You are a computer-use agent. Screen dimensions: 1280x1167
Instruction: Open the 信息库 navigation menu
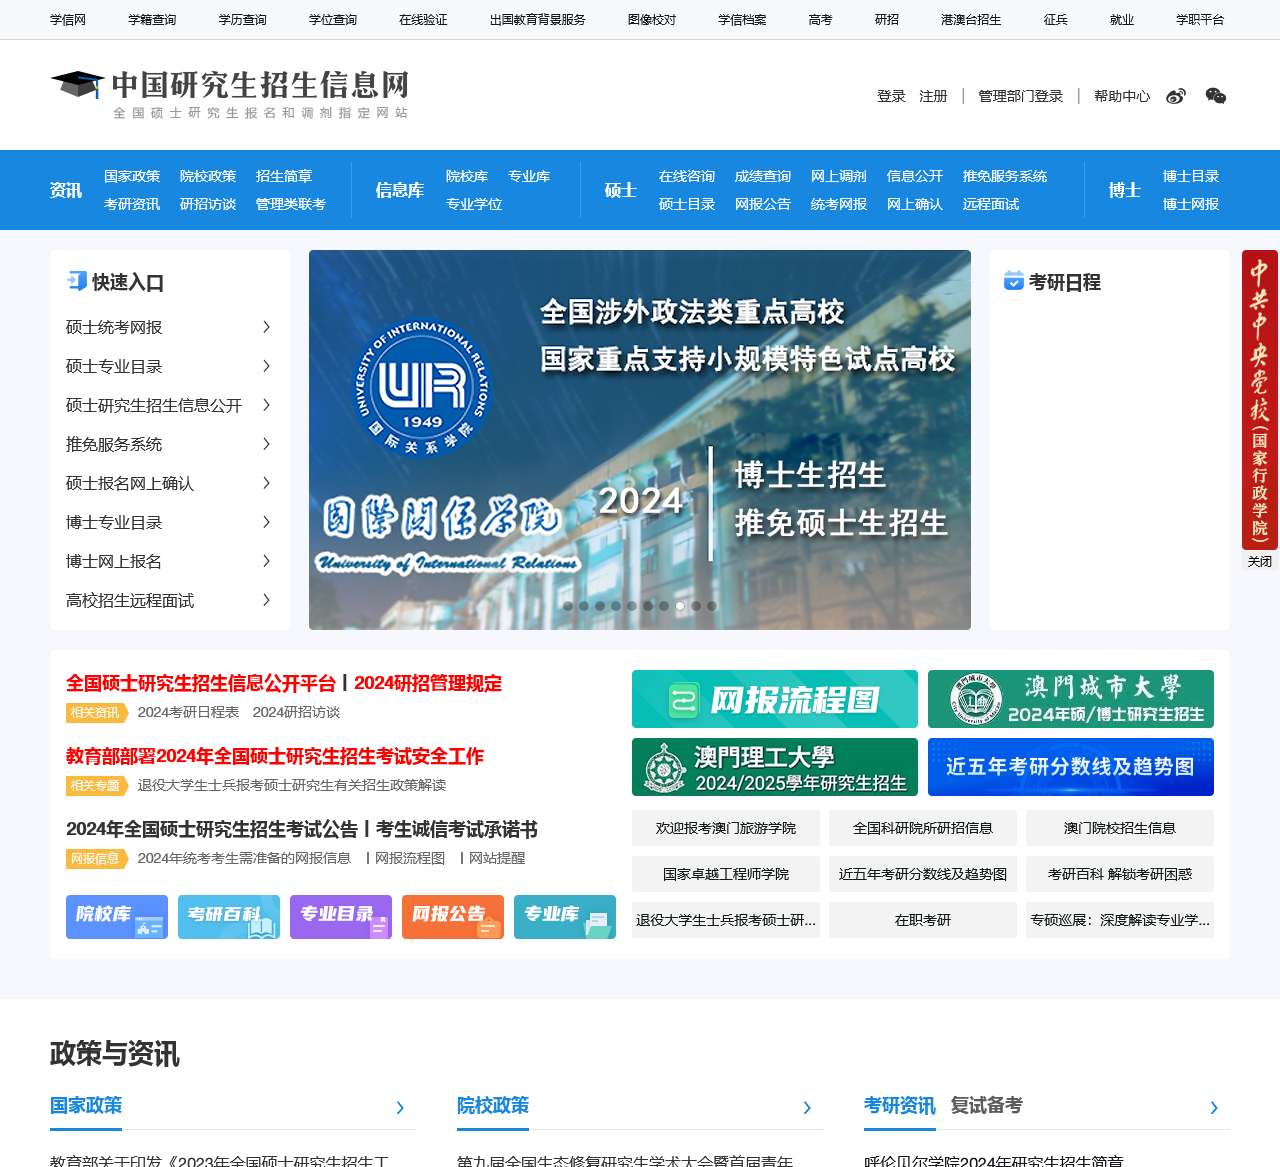pyautogui.click(x=398, y=190)
